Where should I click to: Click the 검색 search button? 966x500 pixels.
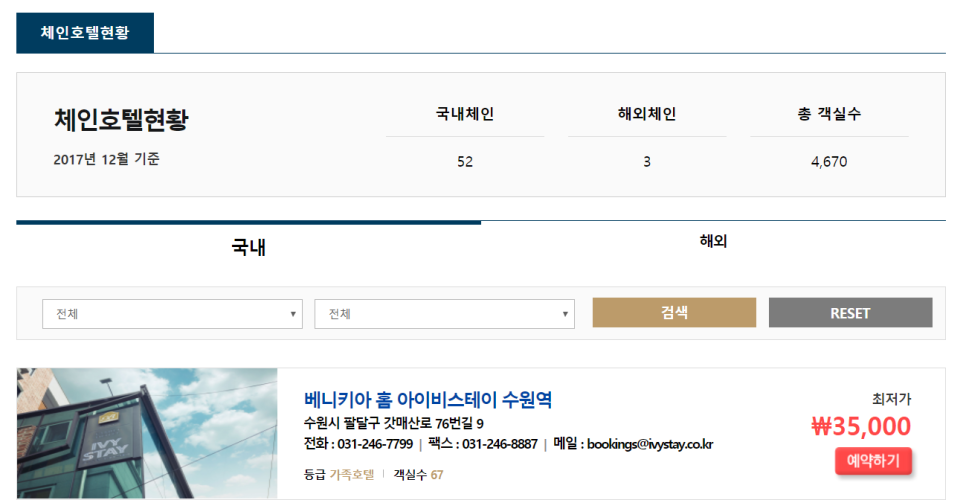coord(674,313)
